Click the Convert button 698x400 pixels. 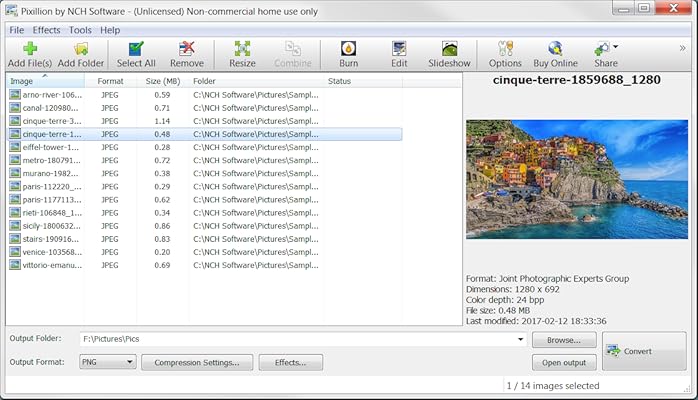[x=643, y=351]
